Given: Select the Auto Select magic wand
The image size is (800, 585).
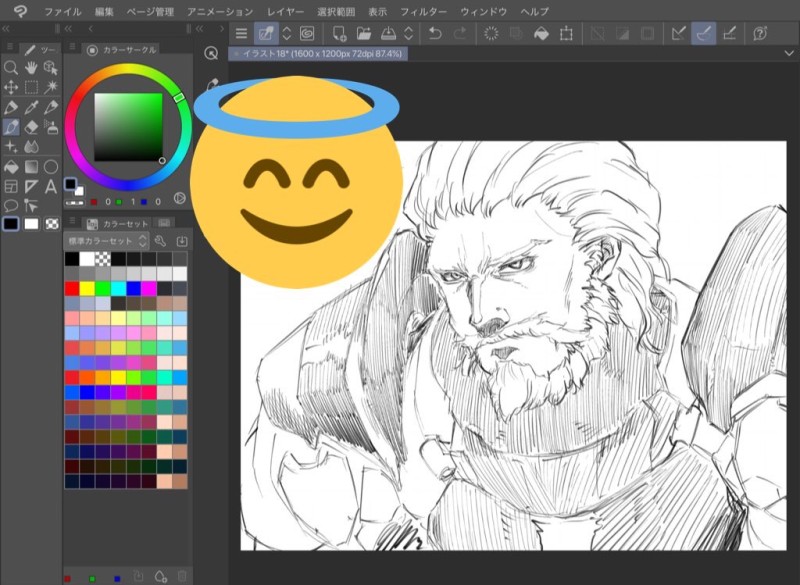Looking at the screenshot, I should (50, 88).
